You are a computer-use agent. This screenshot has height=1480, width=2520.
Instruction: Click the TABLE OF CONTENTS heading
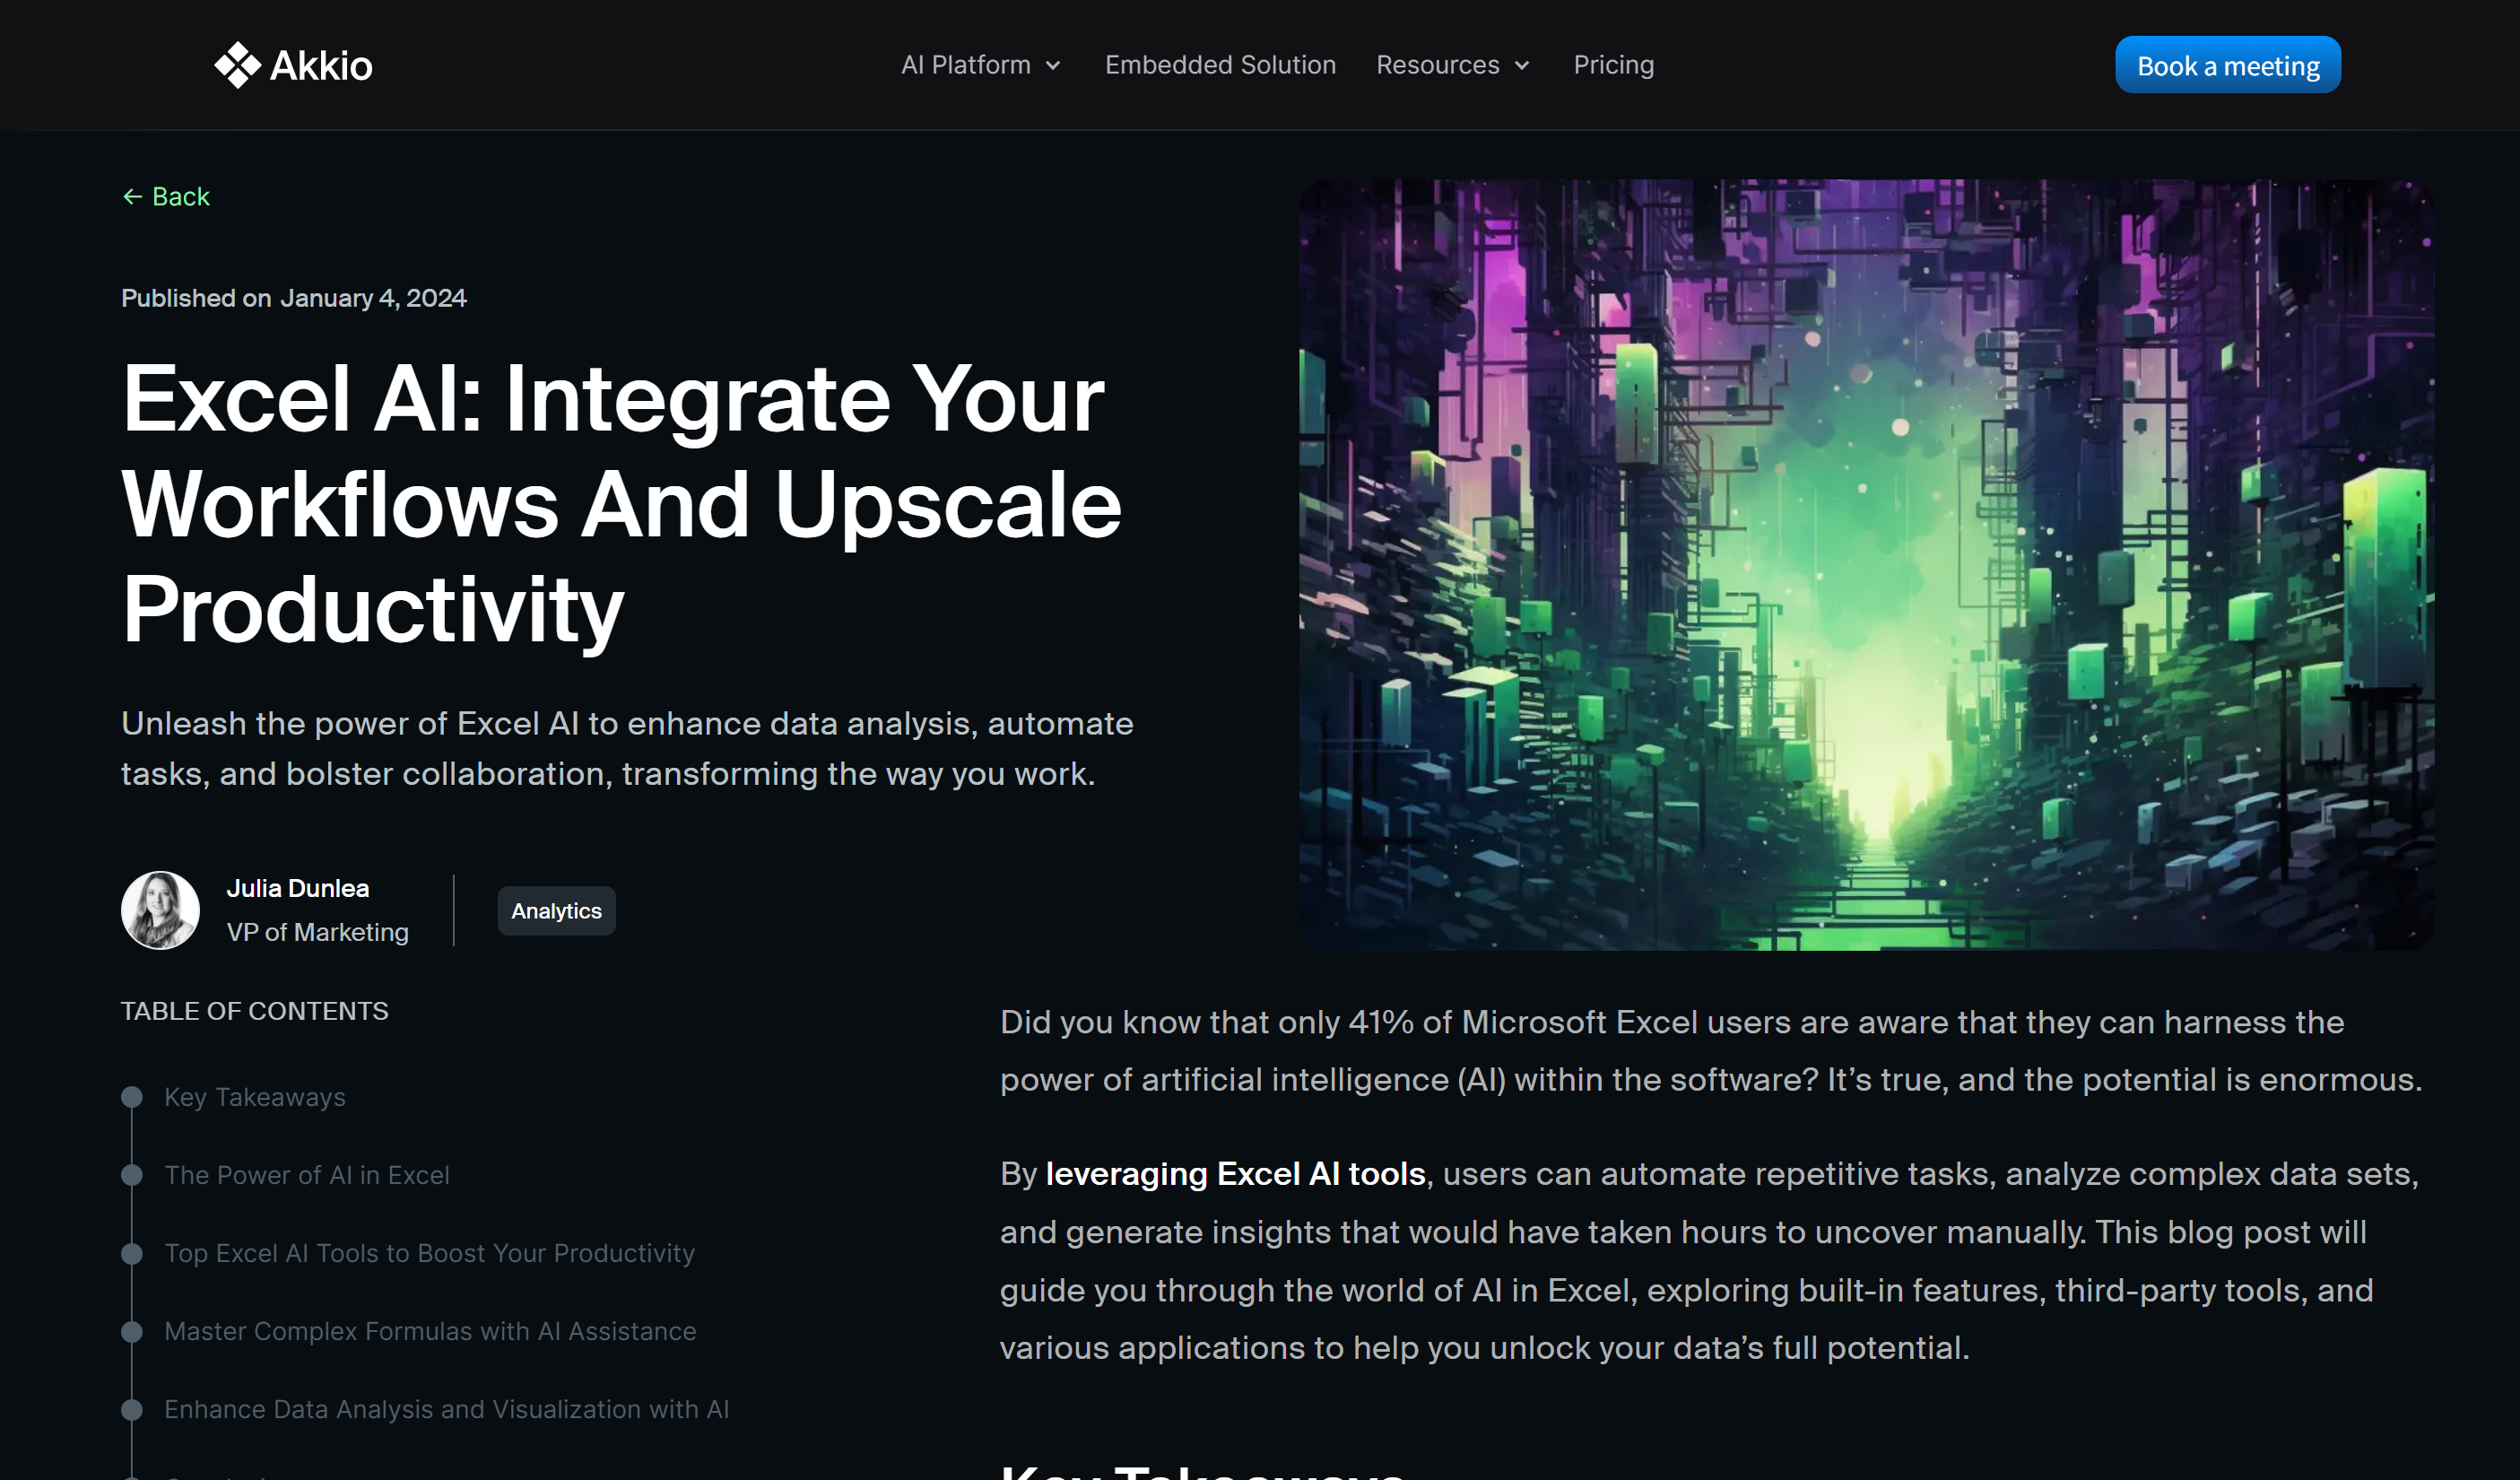click(255, 1011)
